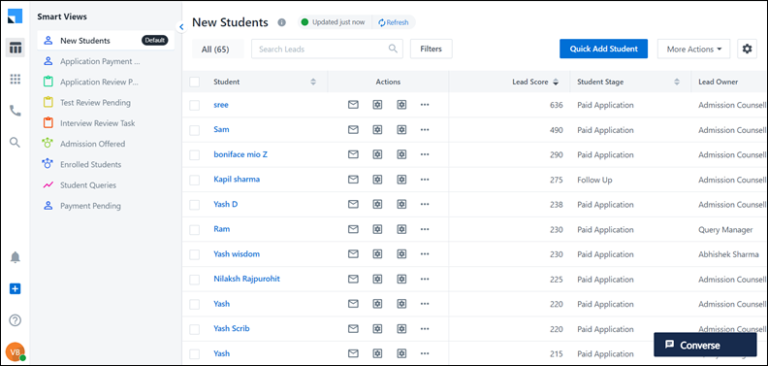Screen dimensions: 768x366
Task: Click the blue plus quick-add icon in left rail
Action: pos(15,289)
